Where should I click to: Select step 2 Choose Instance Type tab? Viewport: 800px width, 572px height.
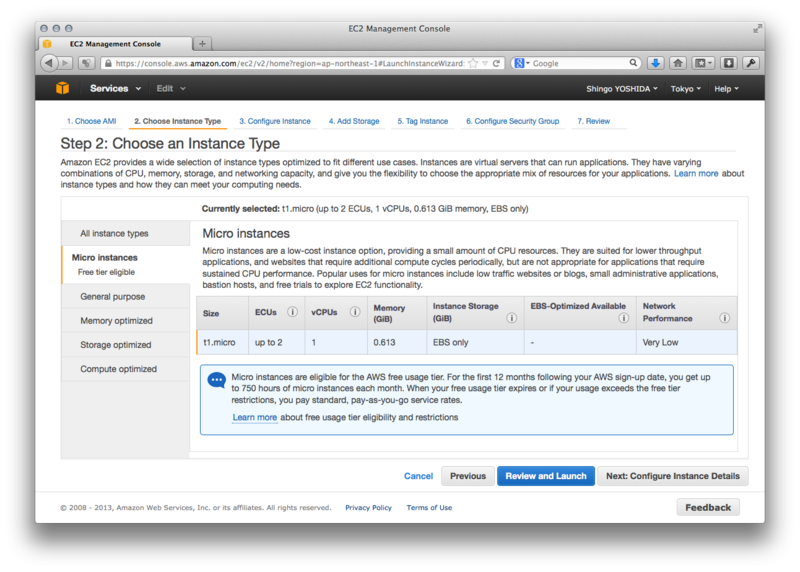[178, 121]
